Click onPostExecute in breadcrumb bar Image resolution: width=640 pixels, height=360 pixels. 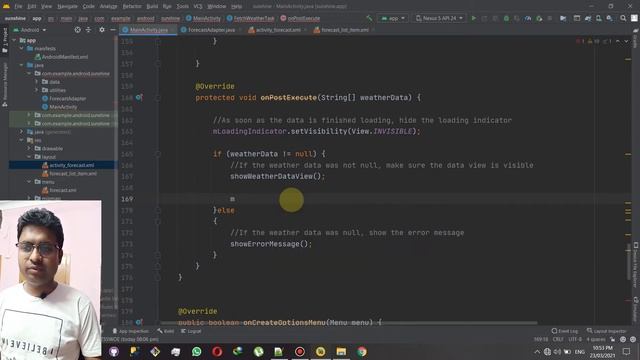300,18
